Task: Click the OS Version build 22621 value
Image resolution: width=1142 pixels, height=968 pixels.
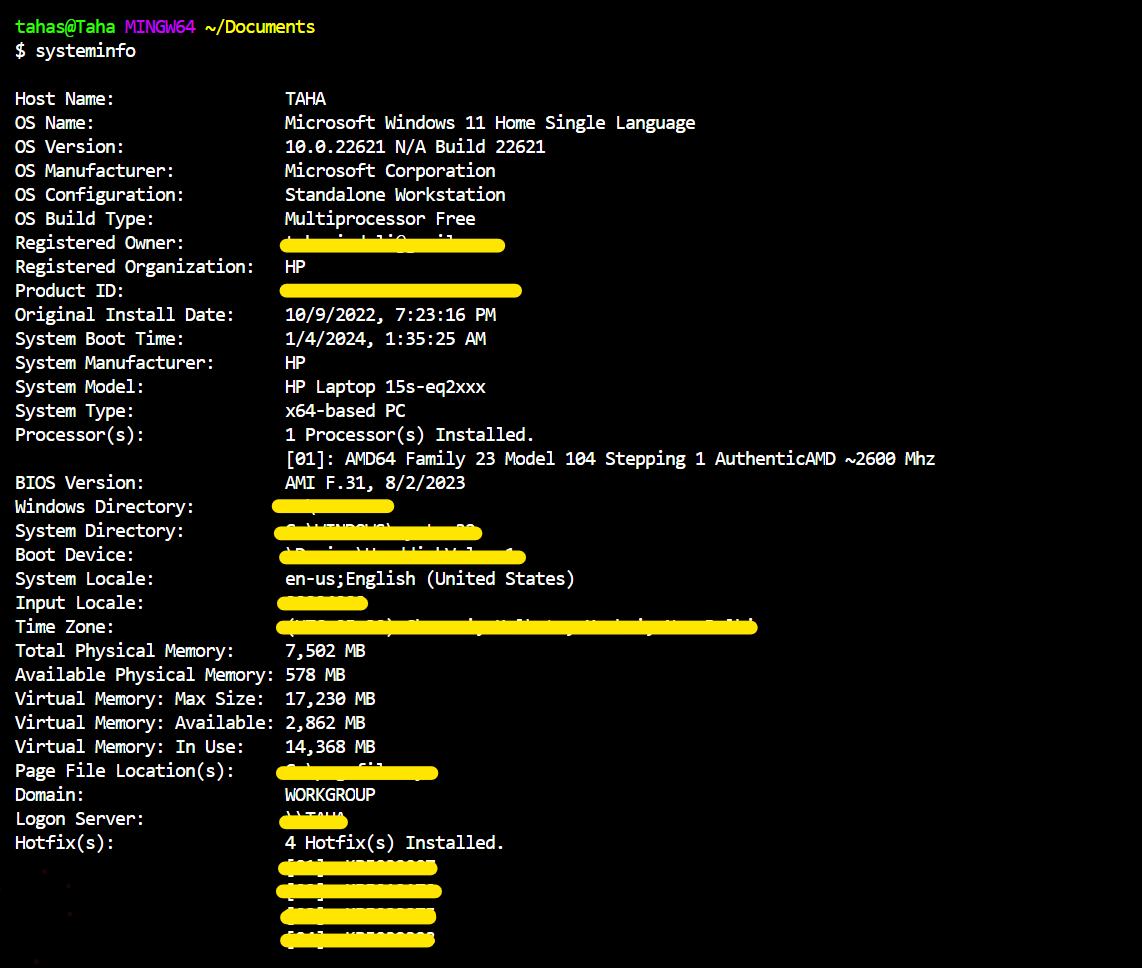Action: point(414,147)
